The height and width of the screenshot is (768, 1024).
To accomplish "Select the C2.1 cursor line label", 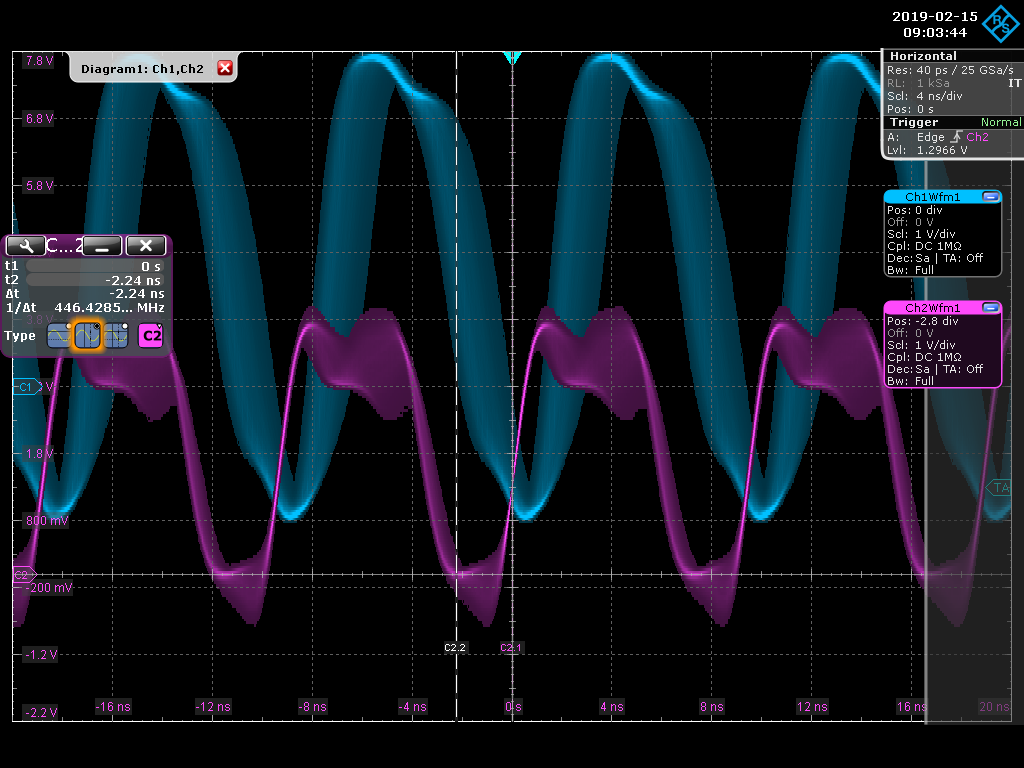I will [512, 648].
